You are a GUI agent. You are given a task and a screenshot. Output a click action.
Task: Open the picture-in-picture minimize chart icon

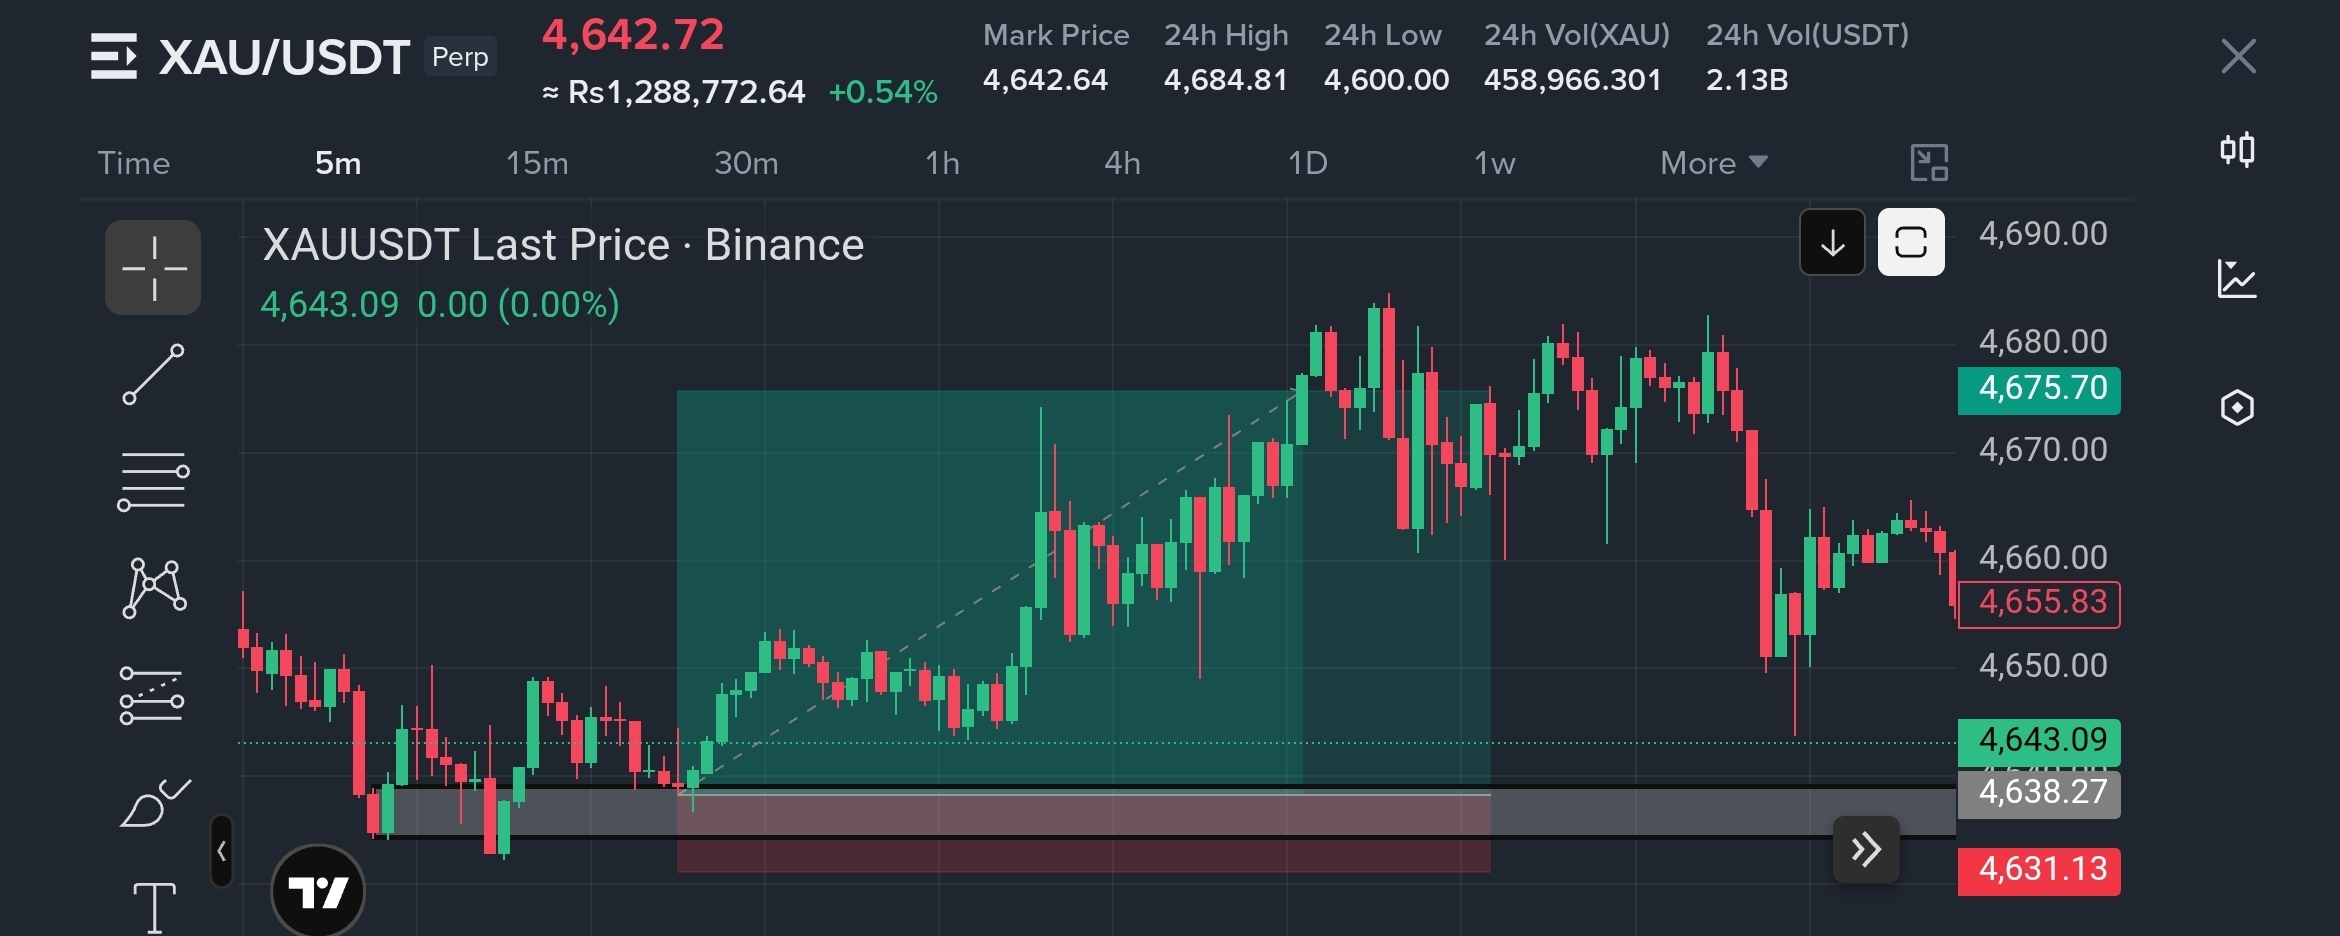click(1929, 162)
